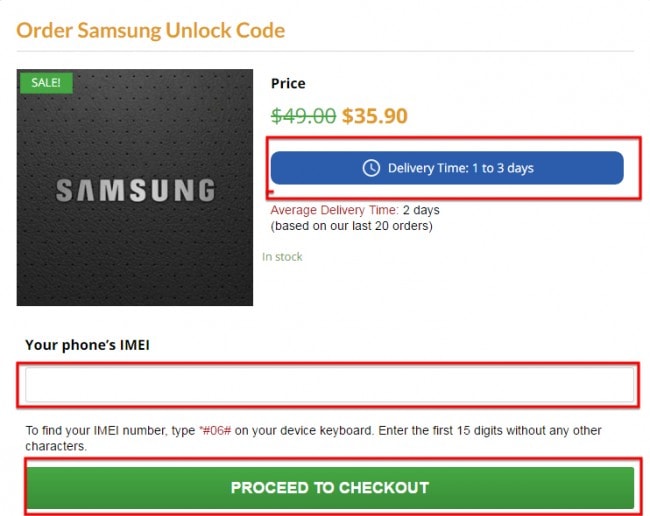The image size is (650, 516).
Task: Click the Order Samsung Unlock Code heading
Action: [x=151, y=30]
